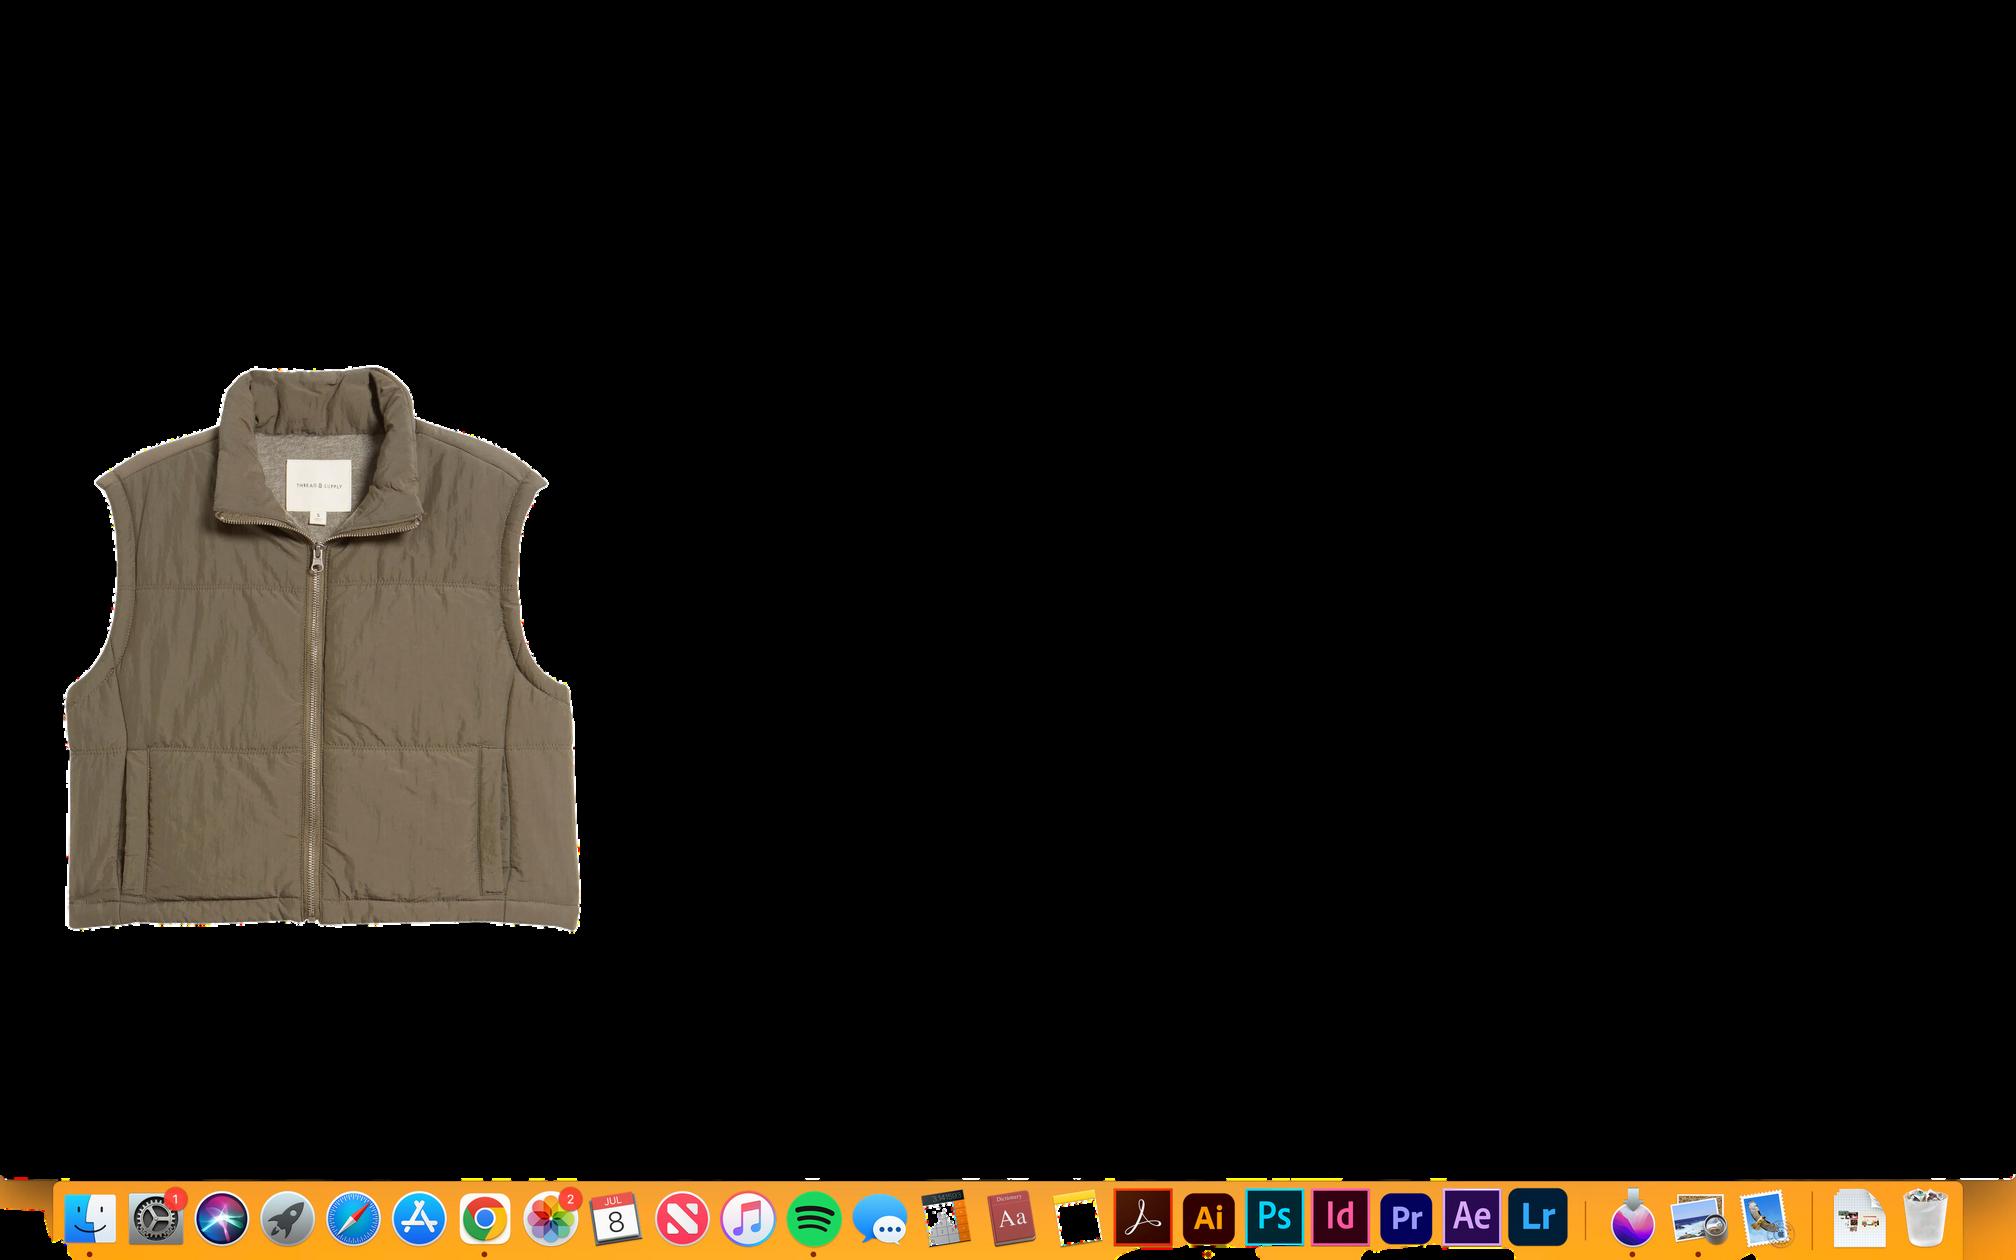Viewport: 2016px width, 1260px height.
Task: Launch Adobe Lightroom
Action: pos(1538,1217)
